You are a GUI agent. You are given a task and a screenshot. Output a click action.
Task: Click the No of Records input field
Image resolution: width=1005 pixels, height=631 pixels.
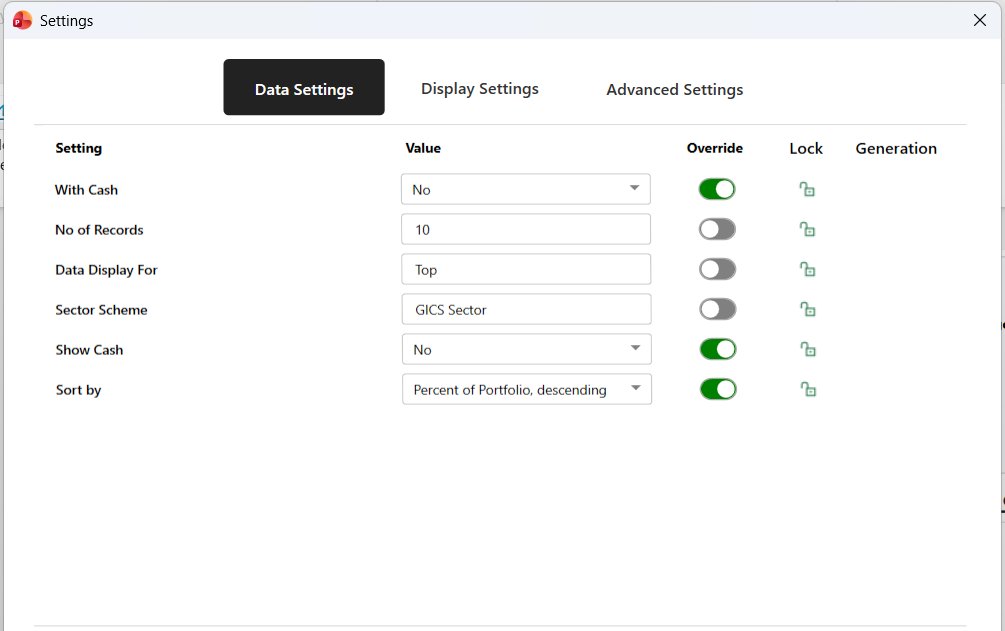click(525, 229)
